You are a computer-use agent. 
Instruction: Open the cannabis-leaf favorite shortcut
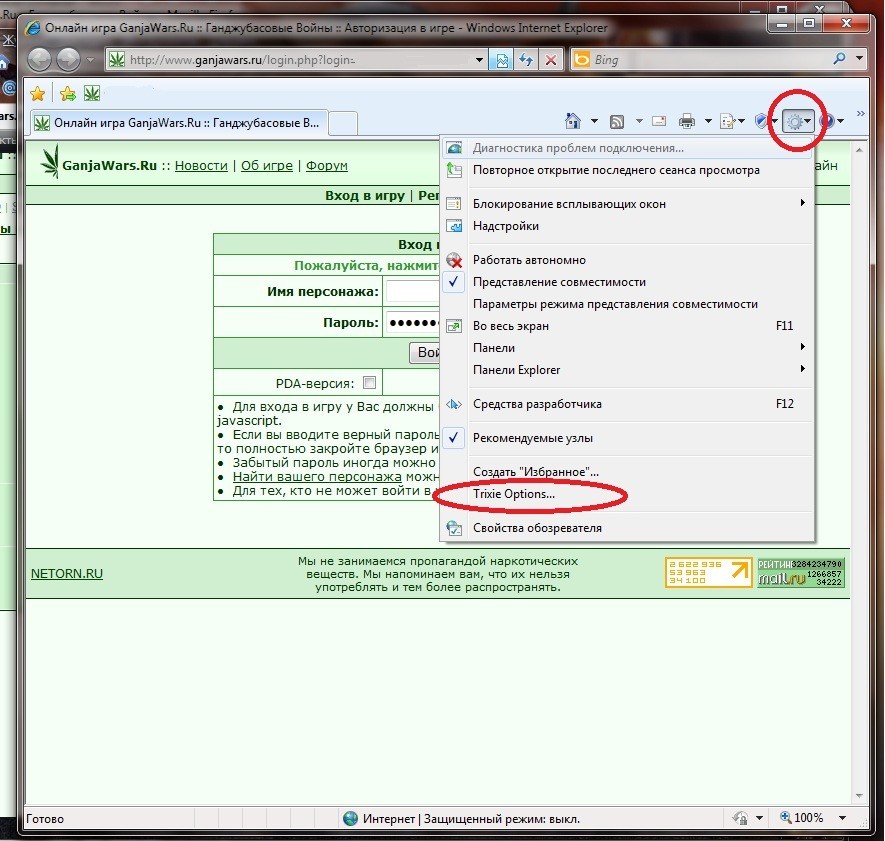click(x=92, y=93)
